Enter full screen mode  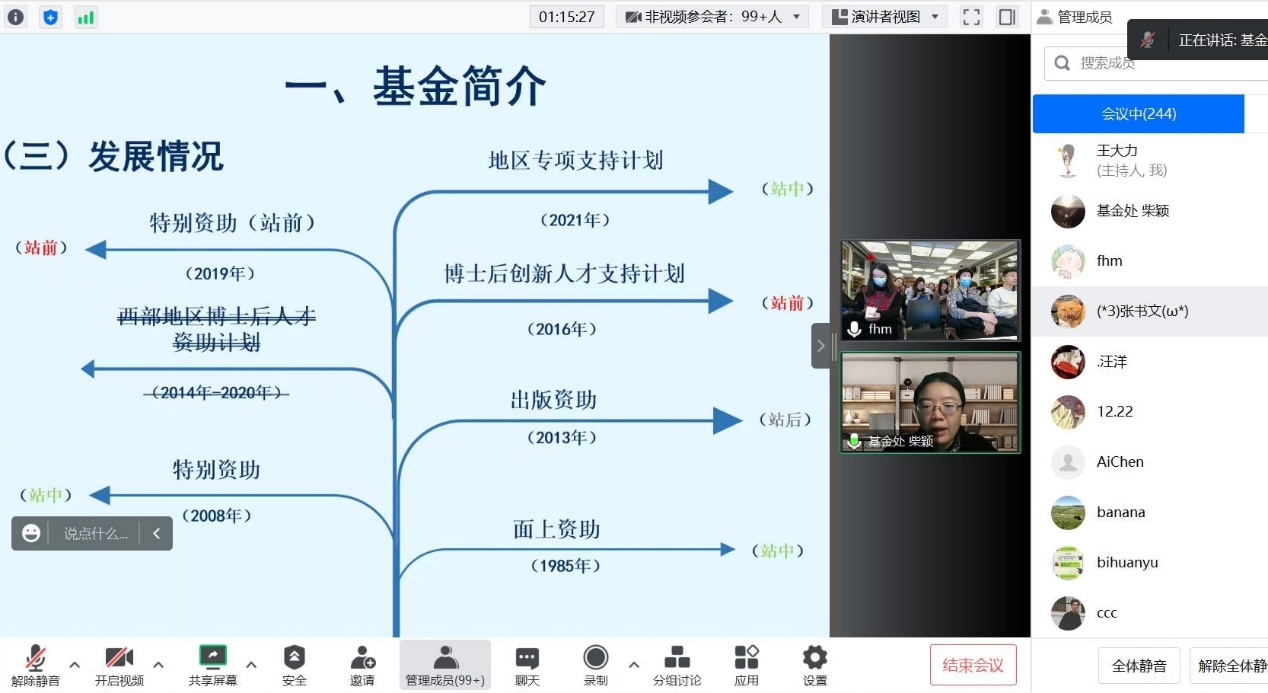coord(971,17)
